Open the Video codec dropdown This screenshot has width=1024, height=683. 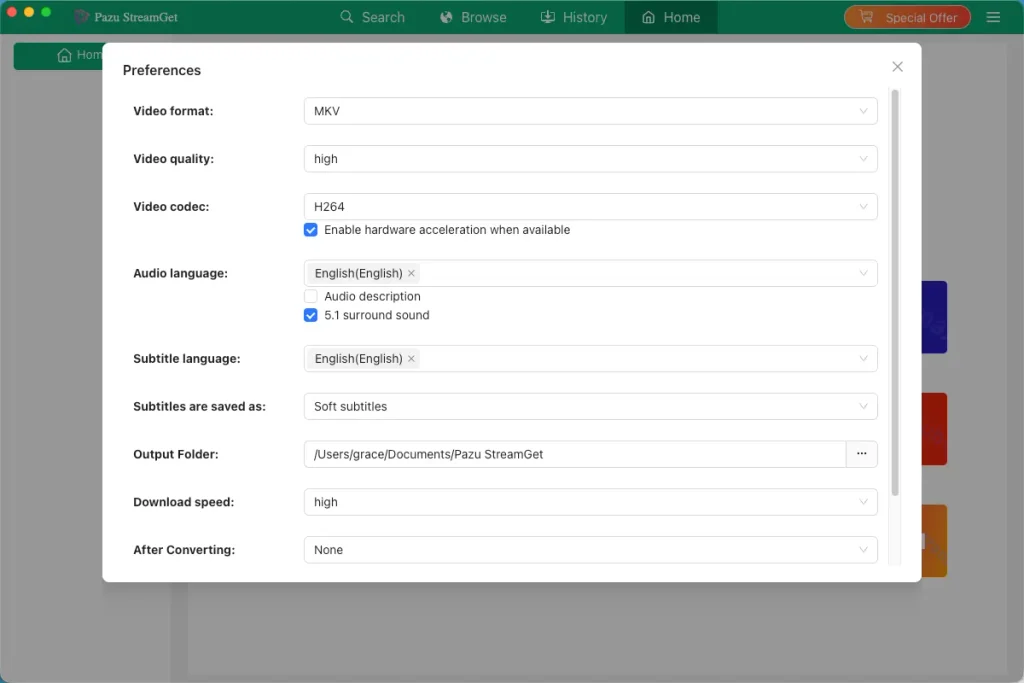click(590, 206)
